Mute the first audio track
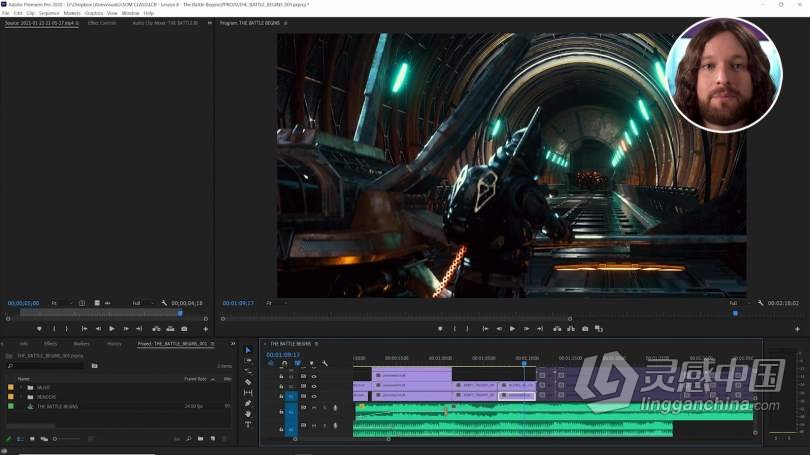The height and width of the screenshot is (455, 810). pos(314,408)
